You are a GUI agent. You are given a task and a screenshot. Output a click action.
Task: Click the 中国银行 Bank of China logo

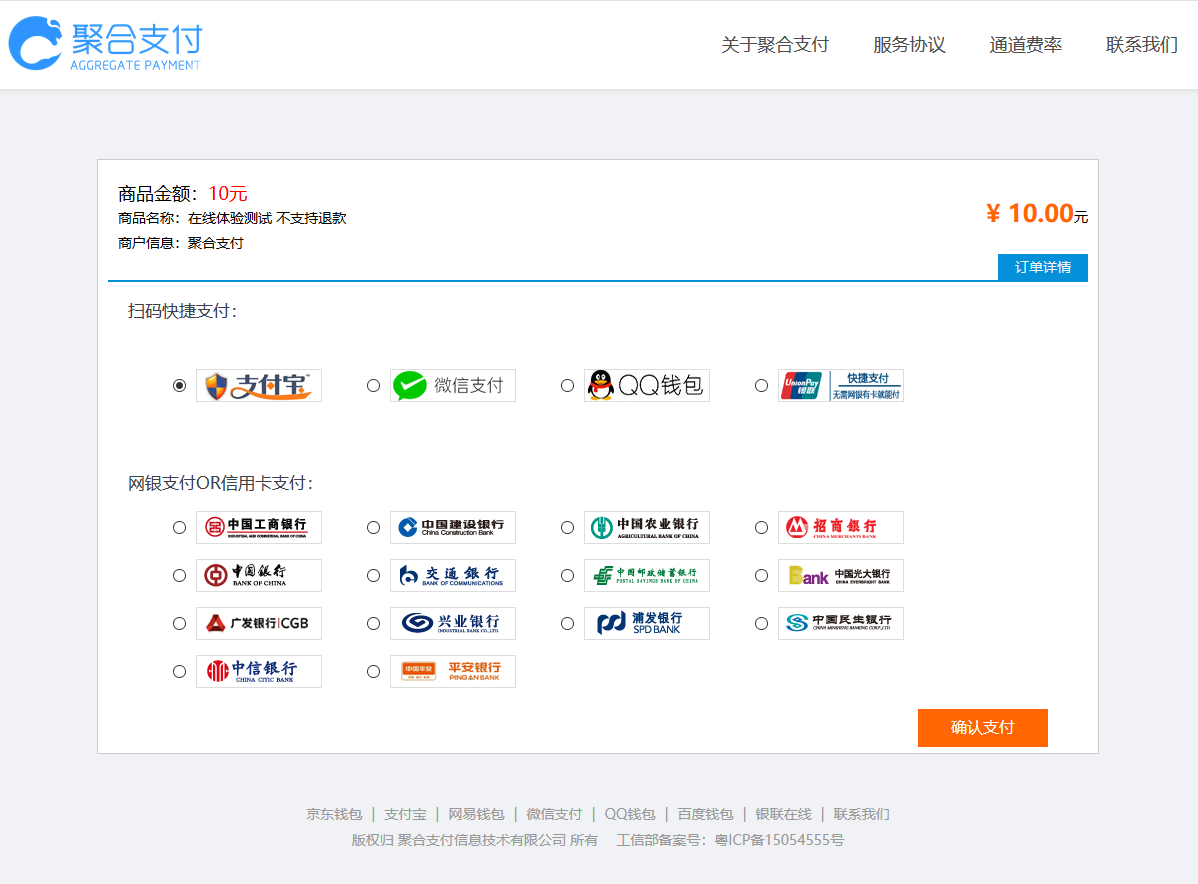coord(259,575)
